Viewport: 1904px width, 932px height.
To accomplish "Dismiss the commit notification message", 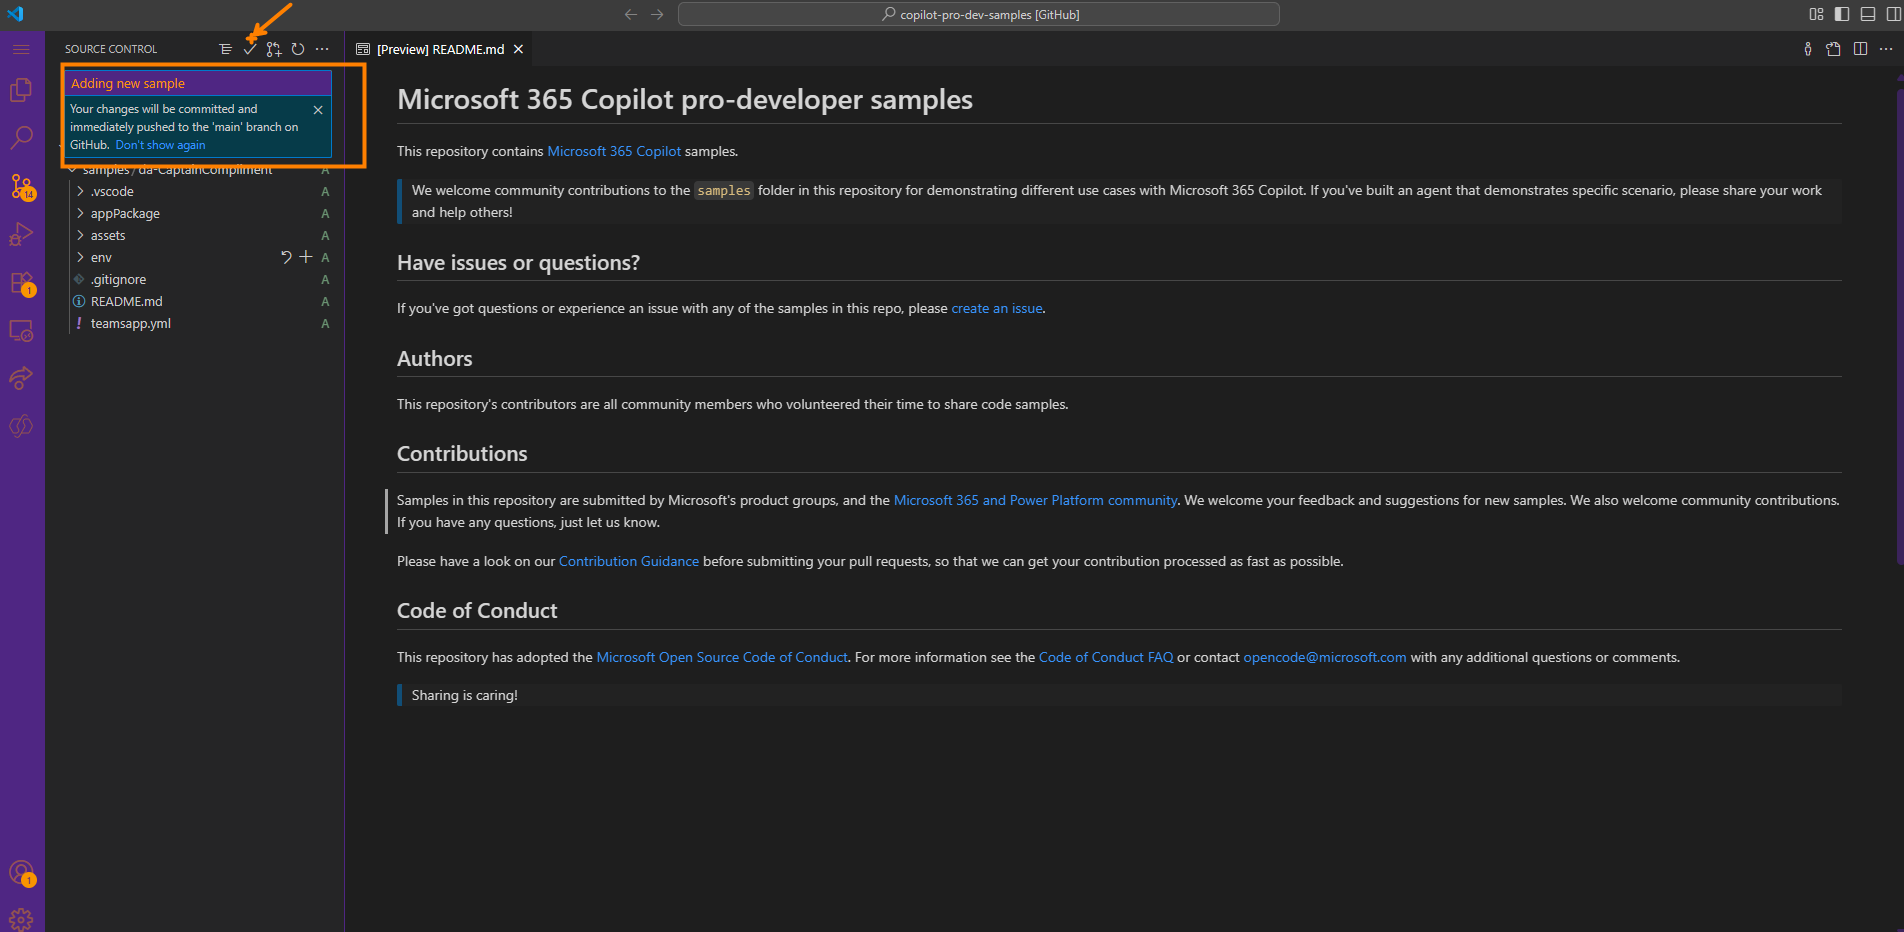I will 318,110.
